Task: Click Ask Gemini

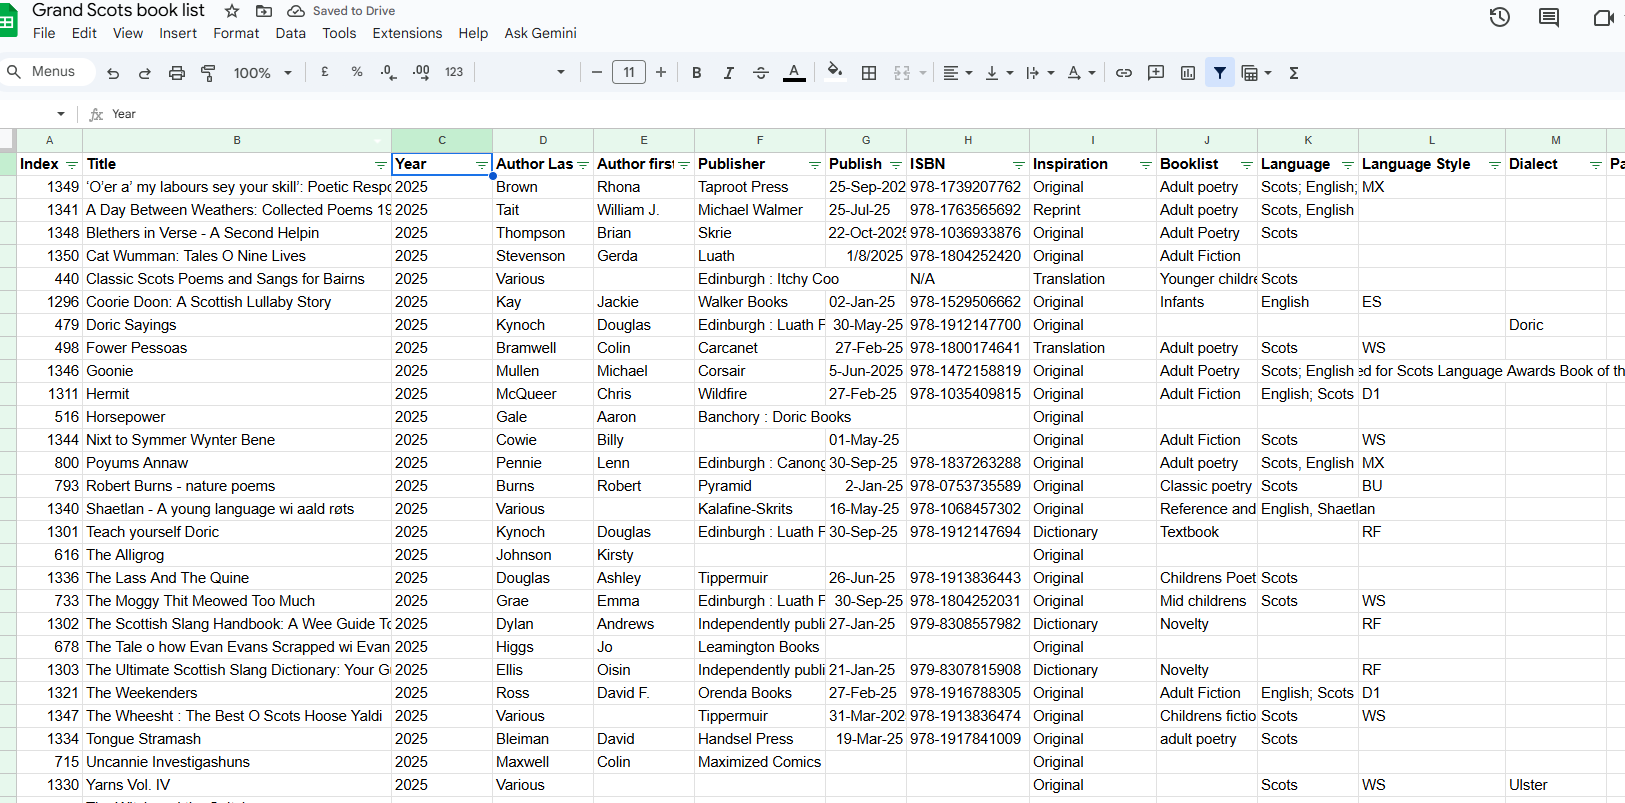Action: pos(540,33)
